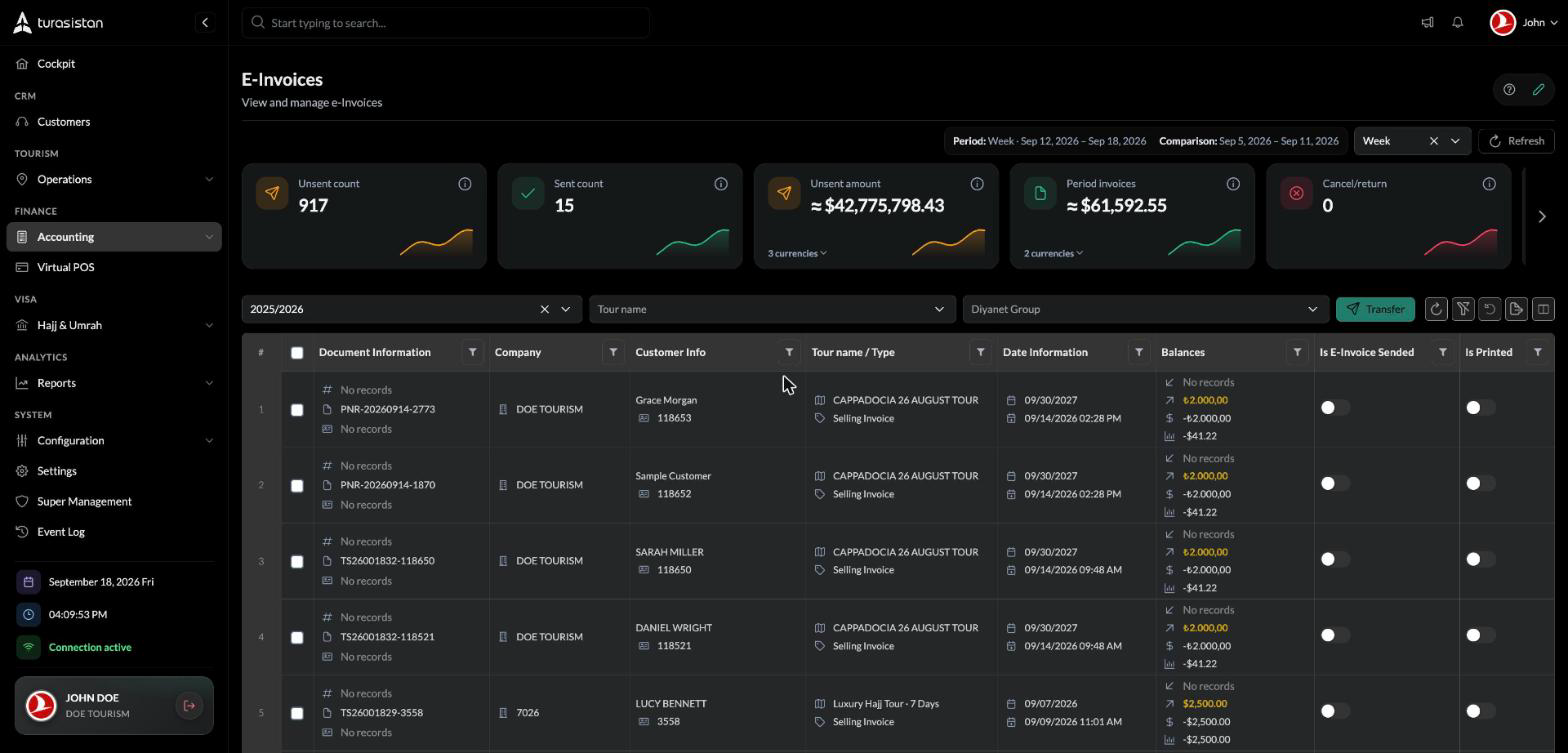Toggle E-Invoice Sended for Grace Morgan
This screenshot has height=753, width=1568.
point(1335,408)
